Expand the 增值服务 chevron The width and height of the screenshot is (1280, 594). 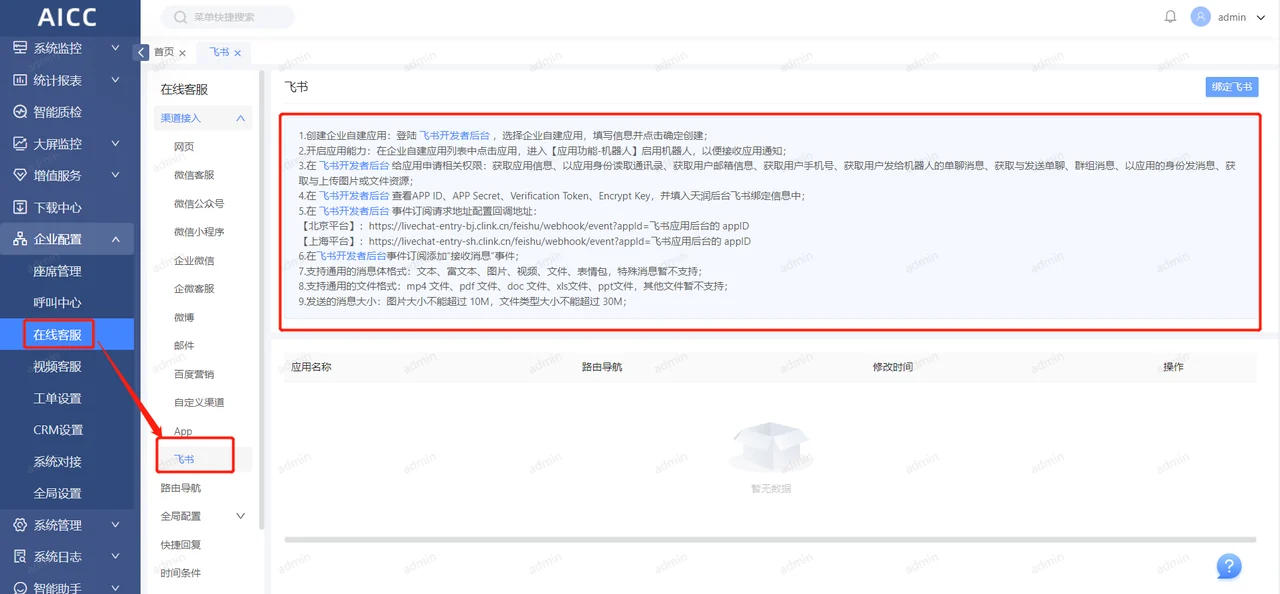(115, 175)
